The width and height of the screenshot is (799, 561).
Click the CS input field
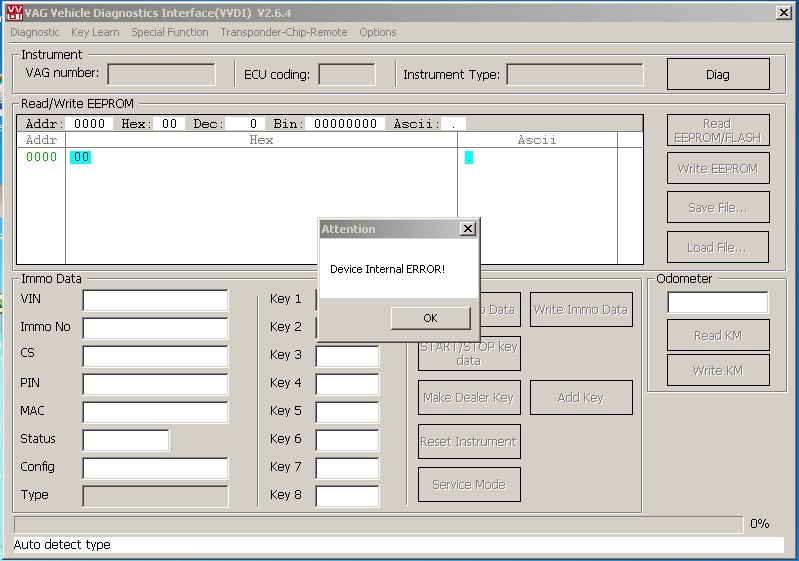155,356
